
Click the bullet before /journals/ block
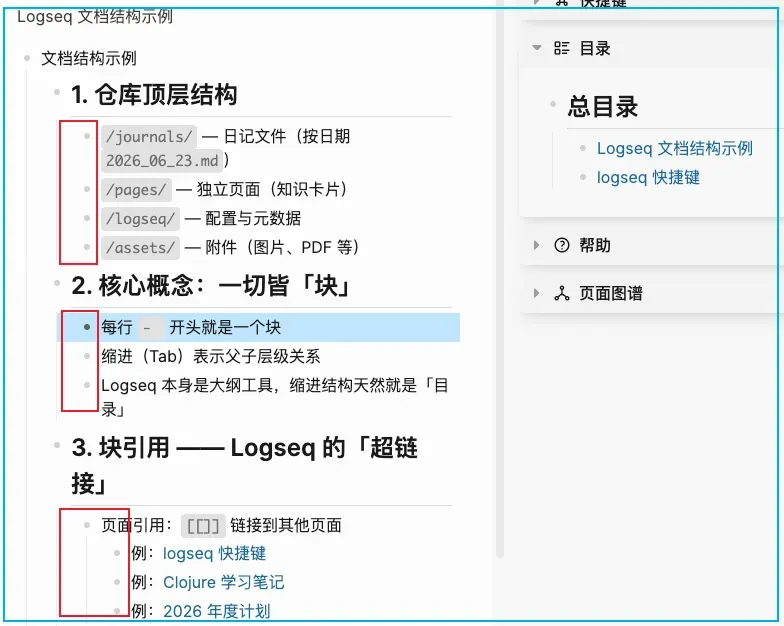87,136
